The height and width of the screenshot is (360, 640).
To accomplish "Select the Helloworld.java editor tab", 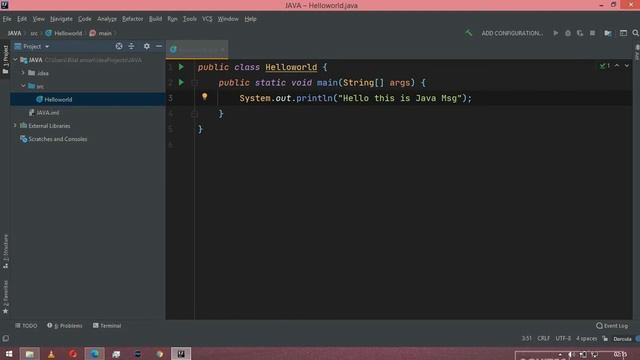I will (x=198, y=49).
